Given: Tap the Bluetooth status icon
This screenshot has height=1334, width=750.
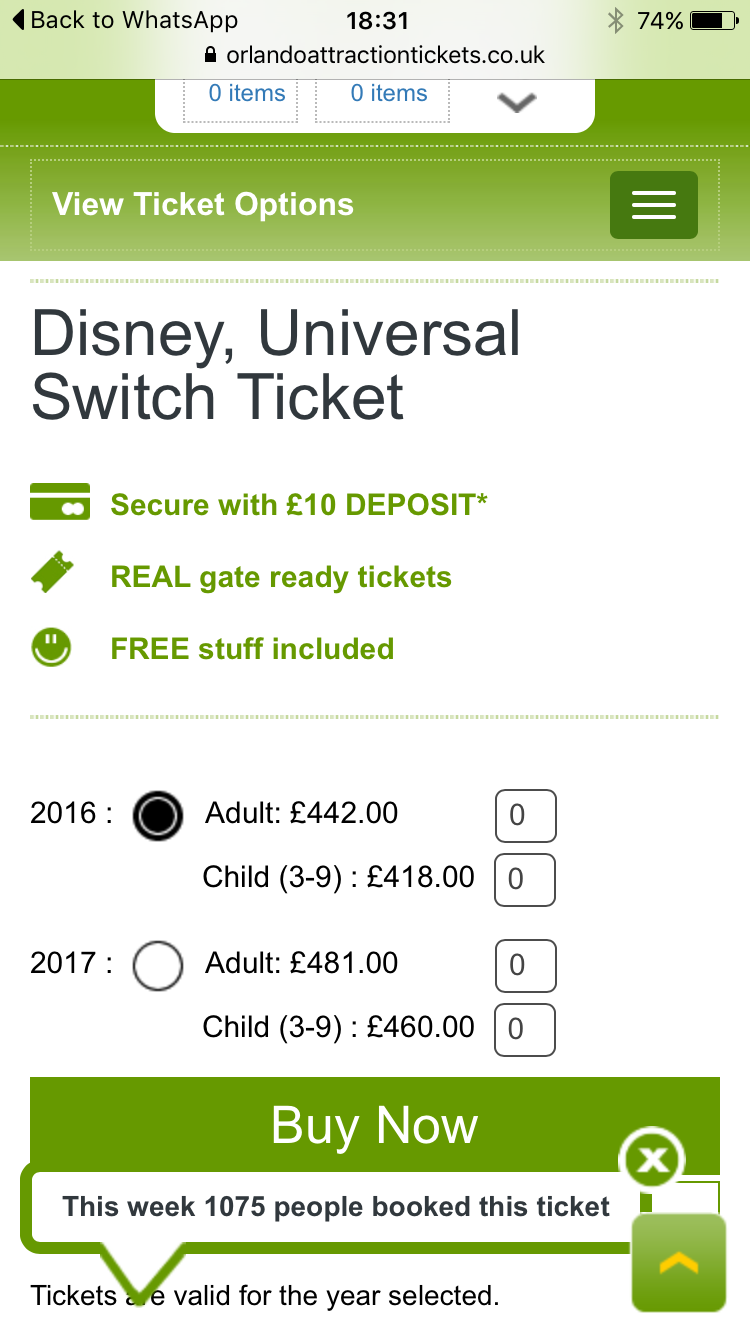Looking at the screenshot, I should coord(615,20).
